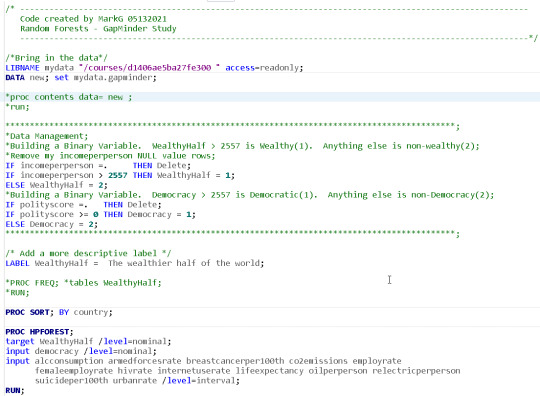This screenshot has width=540, height=396.
Task: Click the variable 'lifeexpectancy' in input list
Action: click(270, 371)
